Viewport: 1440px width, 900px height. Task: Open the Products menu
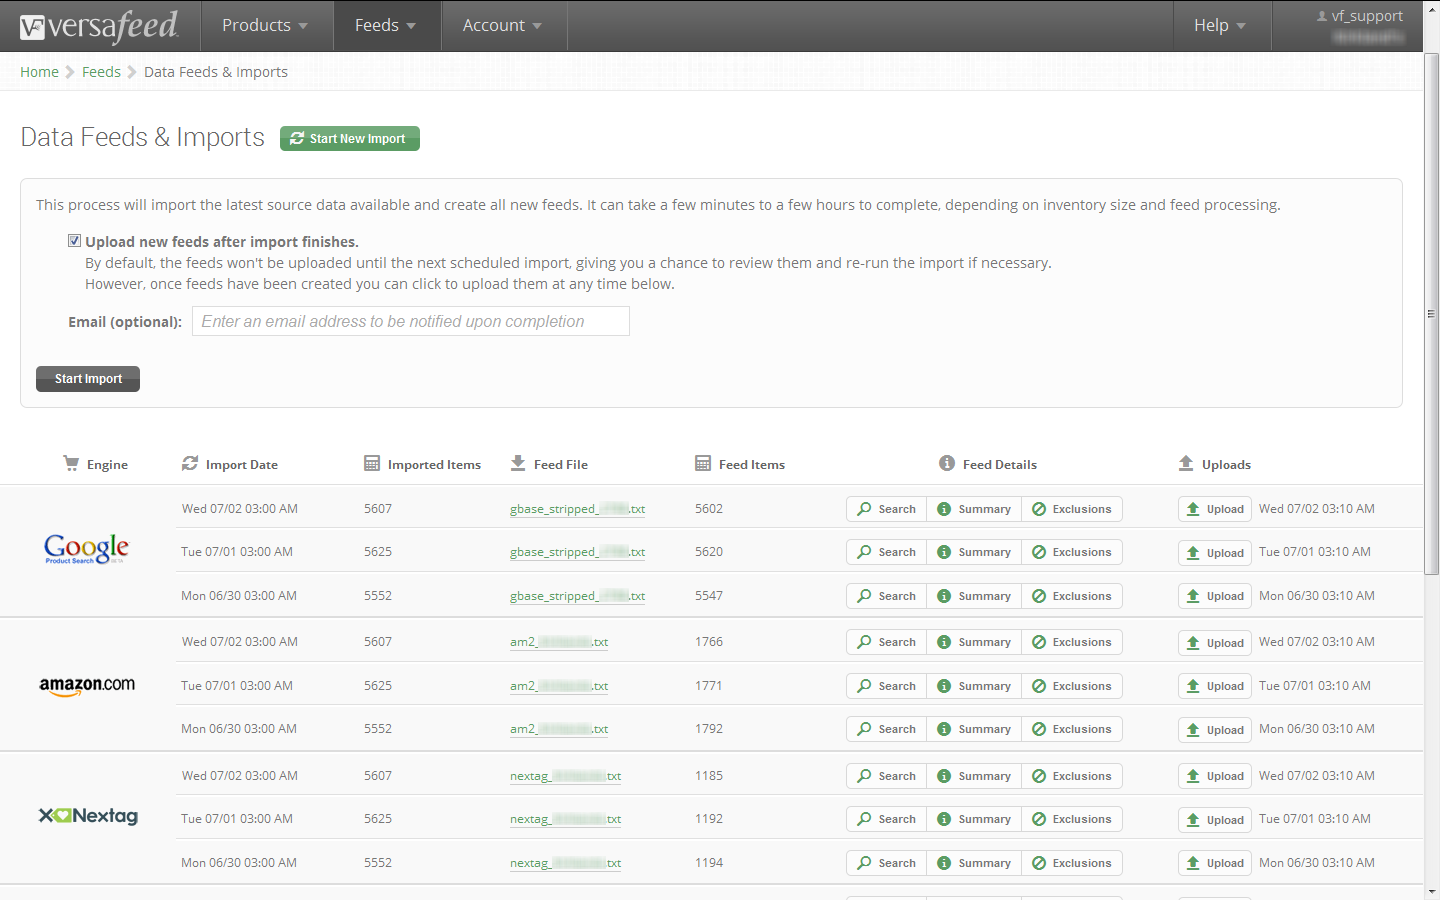pyautogui.click(x=266, y=26)
